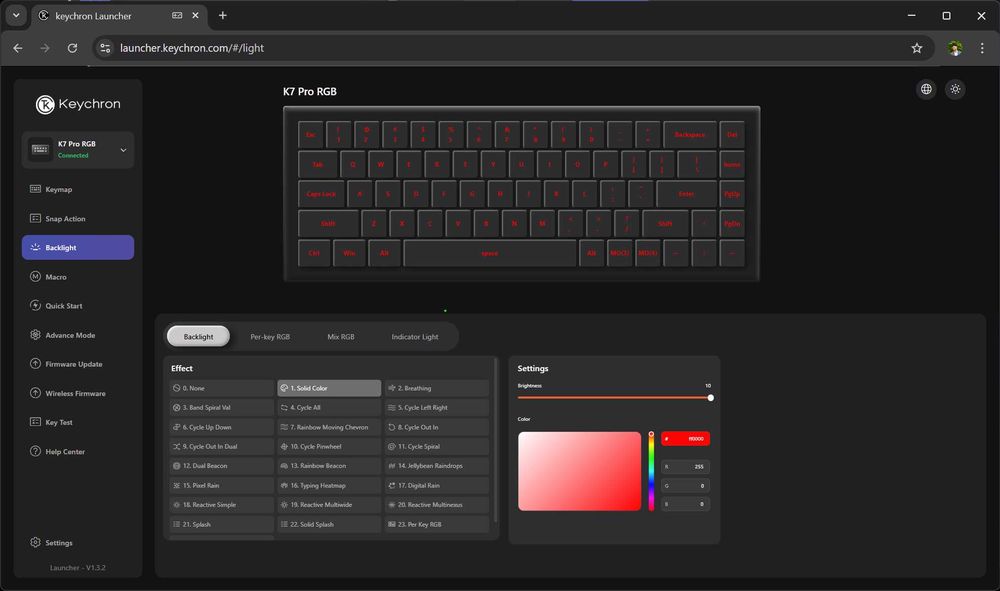Click the rainbow hue strip
Image resolution: width=1000 pixels, height=591 pixels.
point(651,471)
